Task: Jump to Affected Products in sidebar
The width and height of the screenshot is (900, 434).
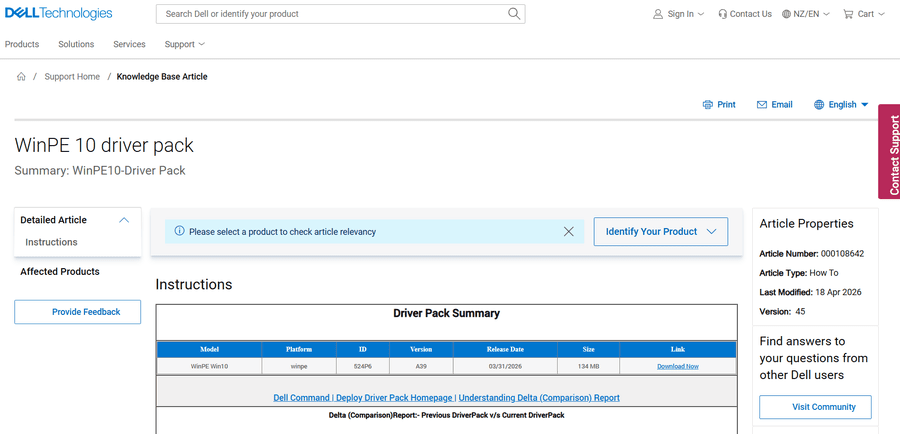Action: point(60,272)
